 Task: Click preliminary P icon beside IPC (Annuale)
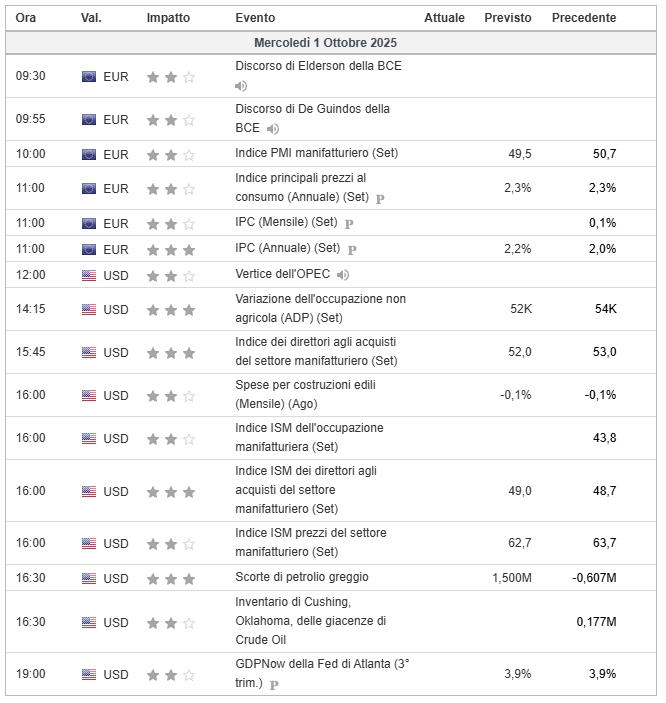click(x=352, y=249)
